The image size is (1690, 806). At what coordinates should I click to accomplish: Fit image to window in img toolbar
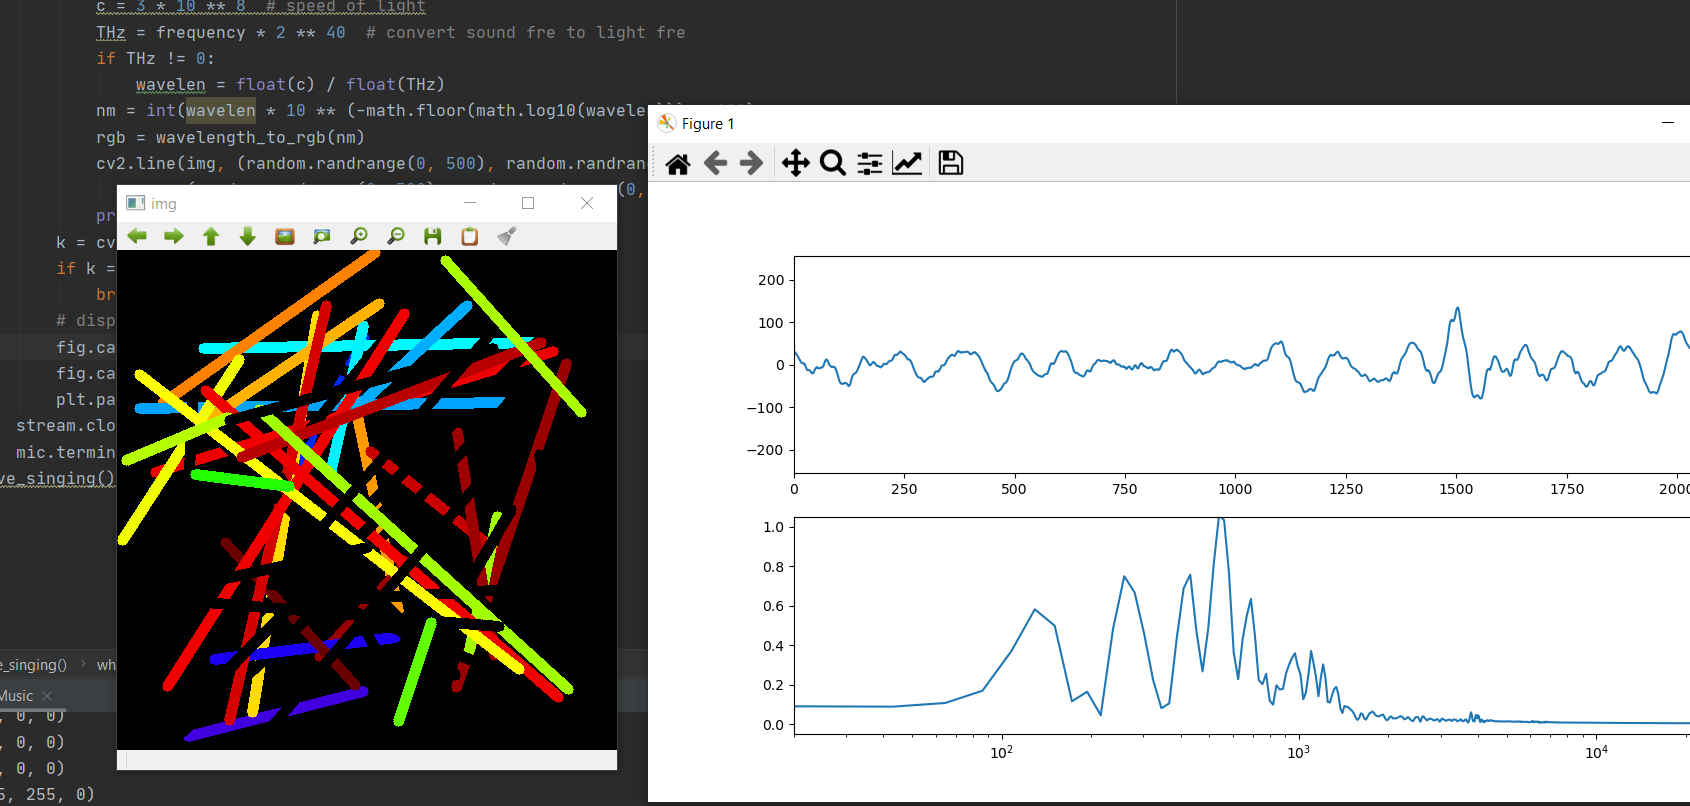point(322,236)
